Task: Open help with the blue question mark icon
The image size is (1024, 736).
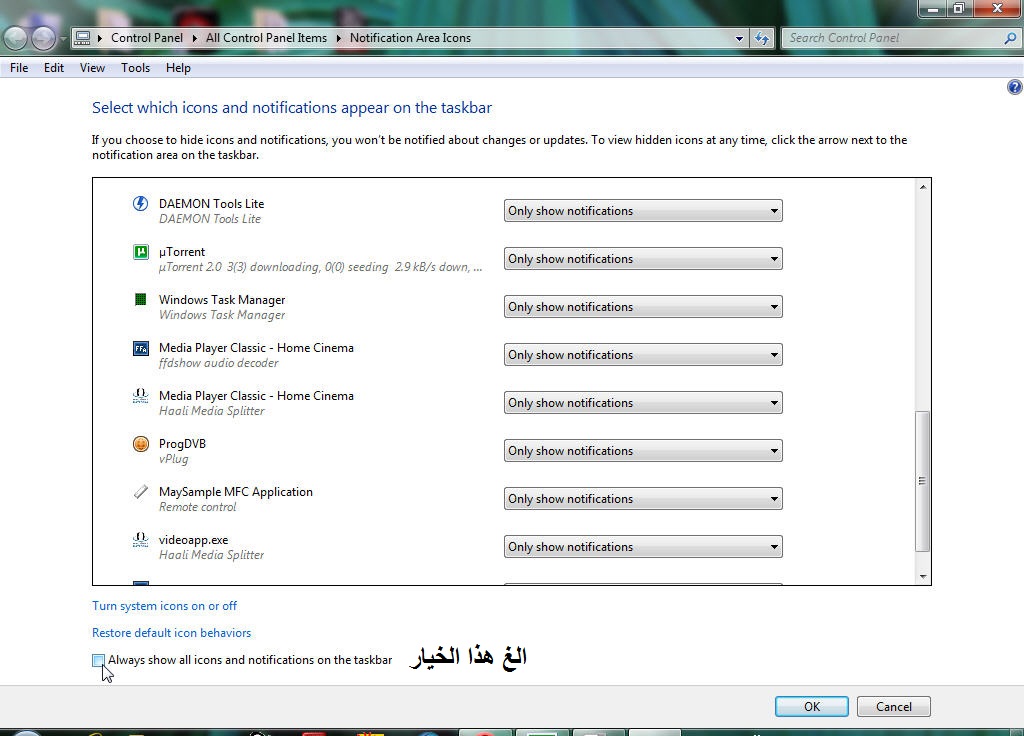Action: 1014,87
